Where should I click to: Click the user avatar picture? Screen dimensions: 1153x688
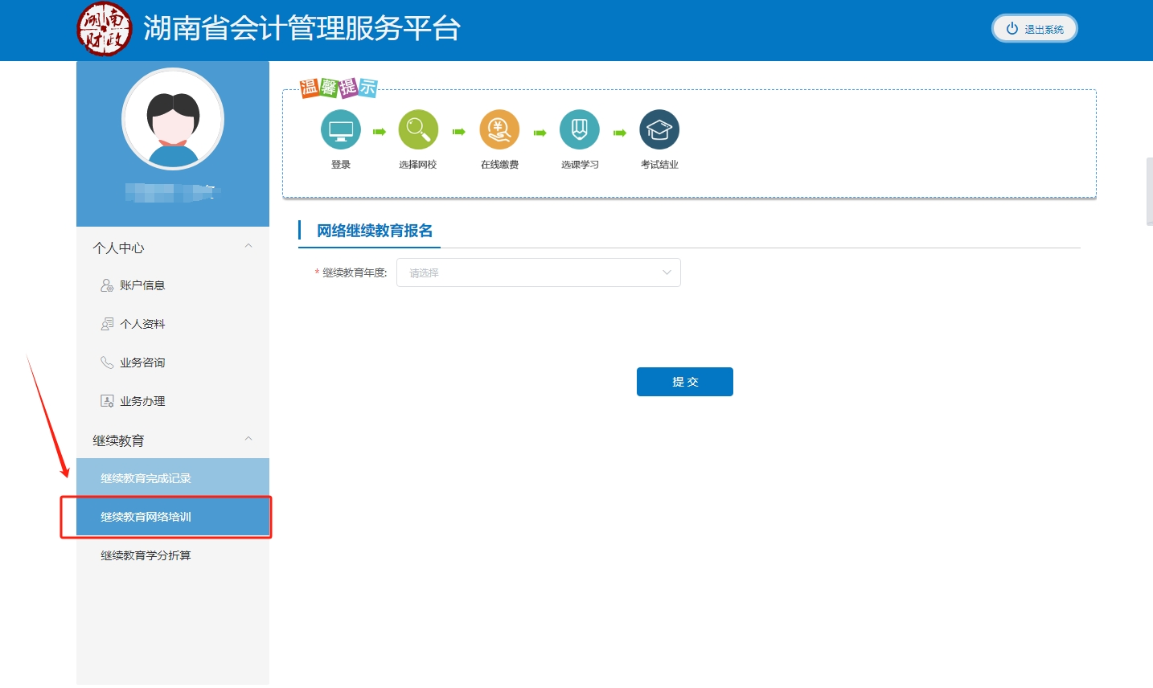(172, 118)
